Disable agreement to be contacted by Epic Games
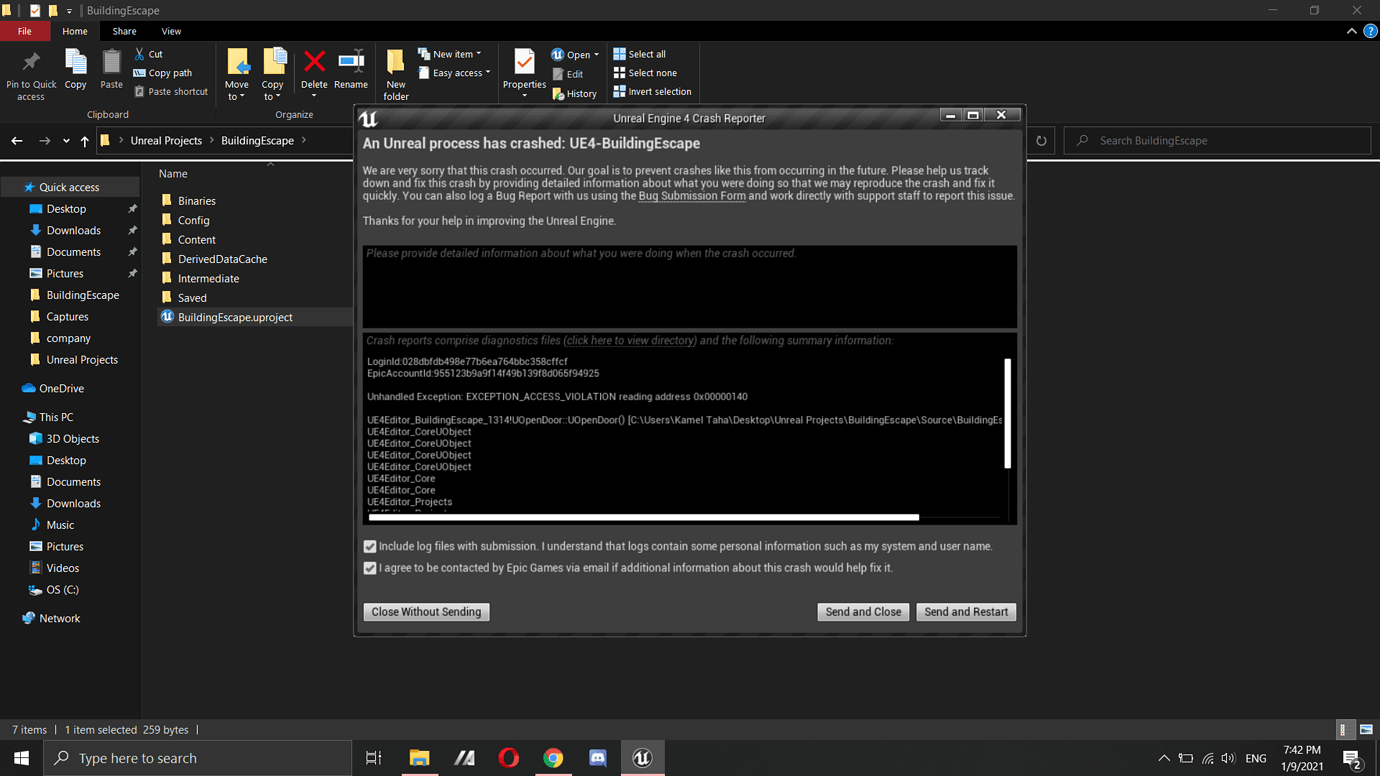 370,568
